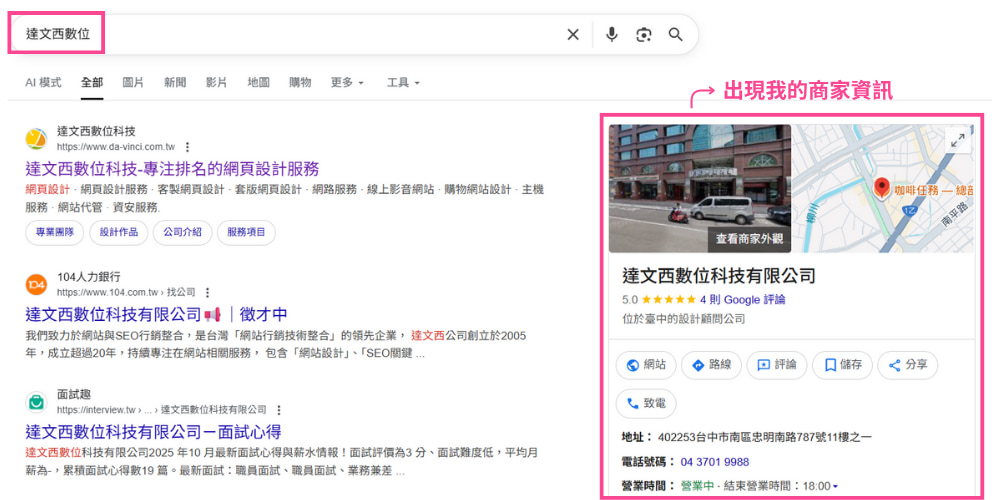Click the magnifier search icon
This screenshot has width=1000, height=500.
point(676,34)
